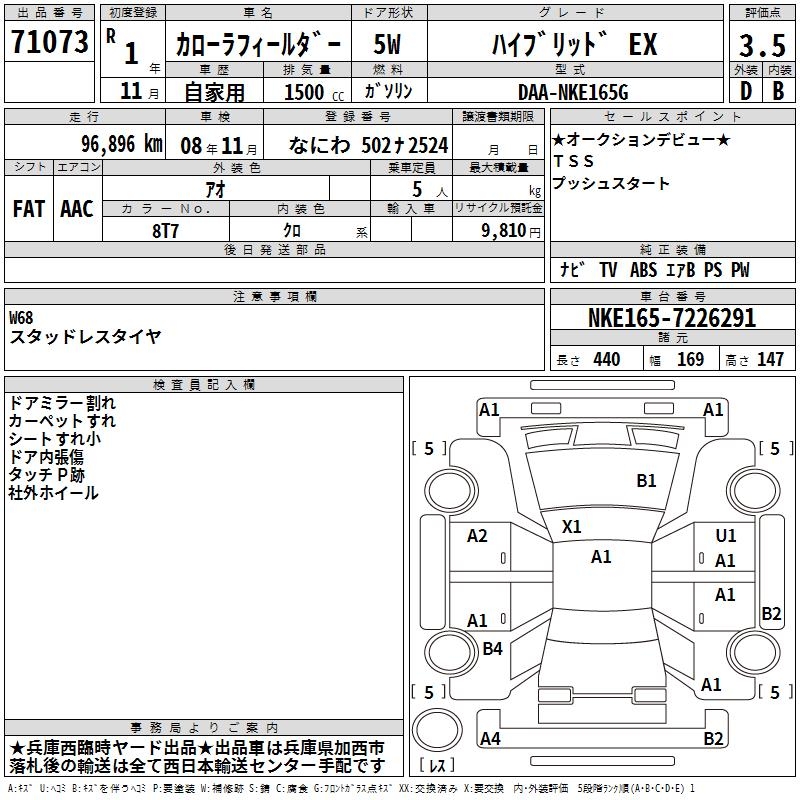Select the color number 8T7 field

tap(166, 231)
